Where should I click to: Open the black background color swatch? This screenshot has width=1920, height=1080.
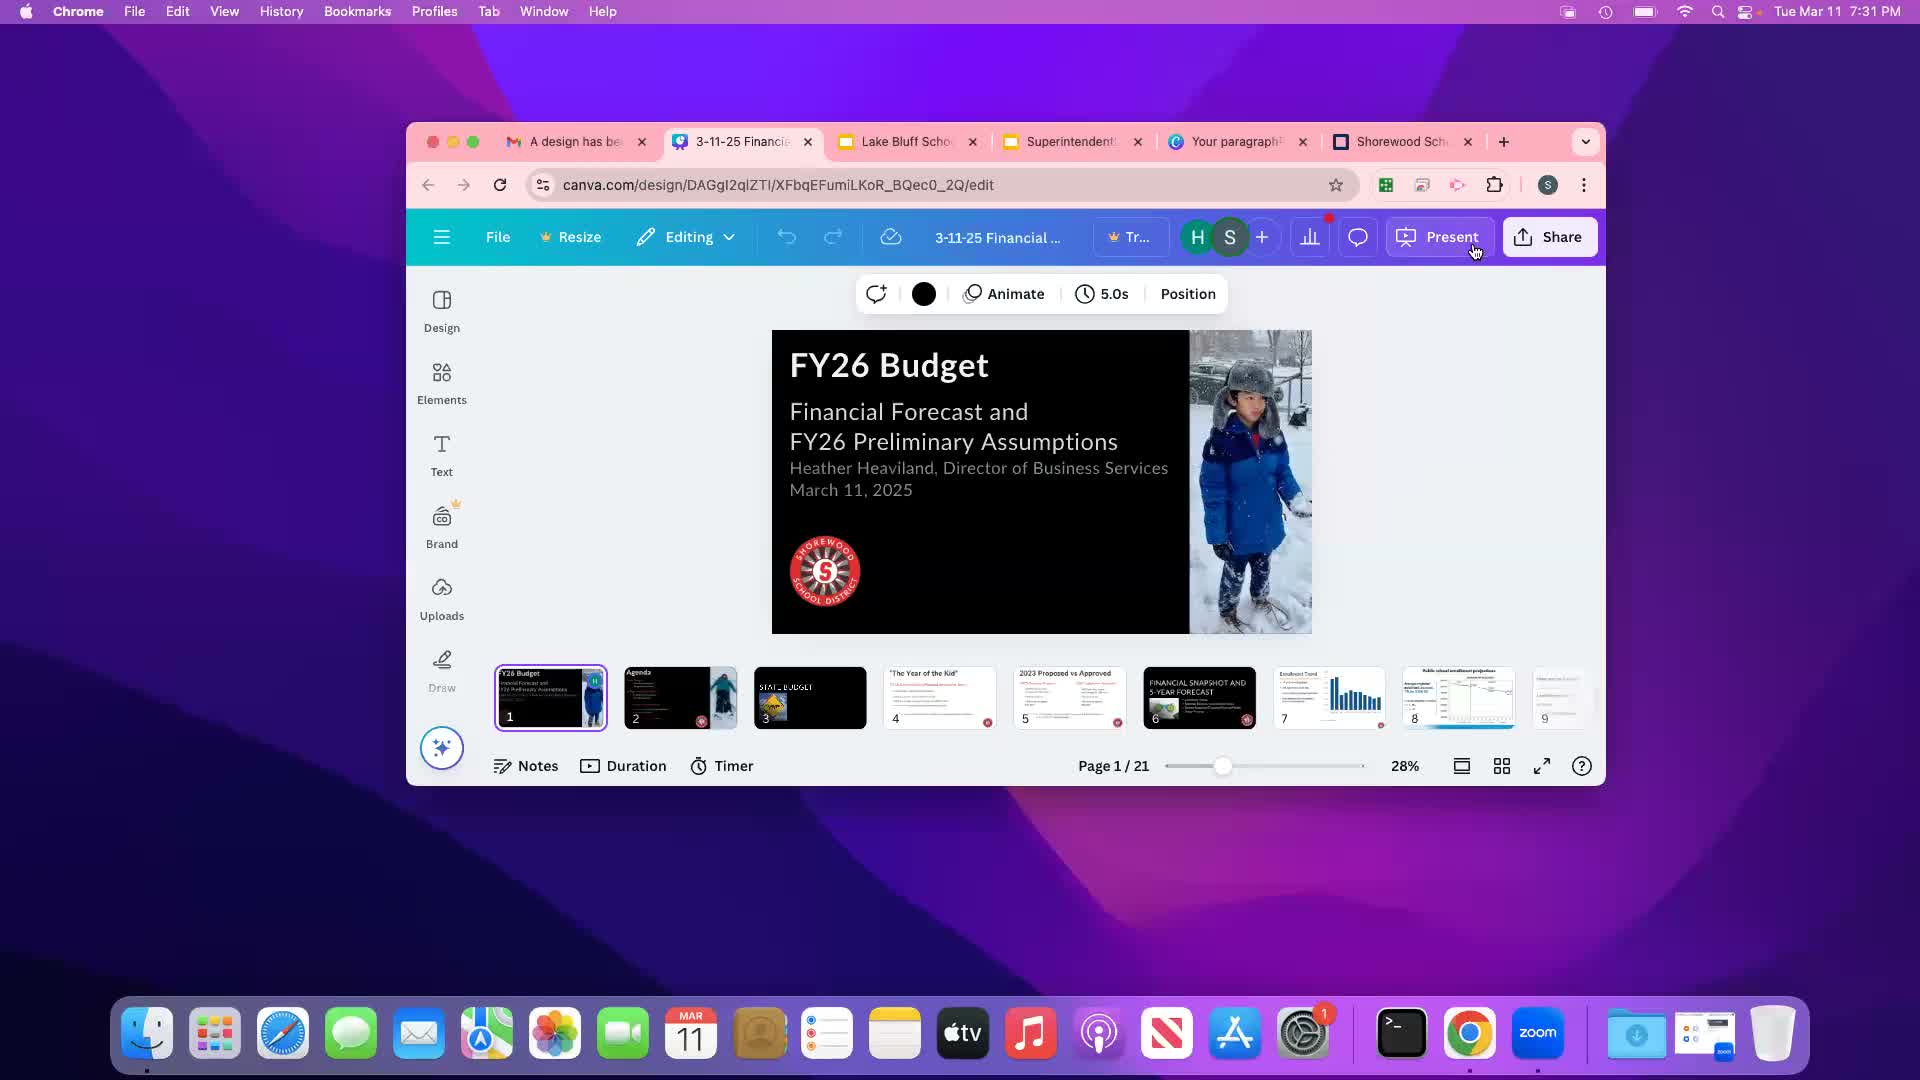pyautogui.click(x=923, y=294)
